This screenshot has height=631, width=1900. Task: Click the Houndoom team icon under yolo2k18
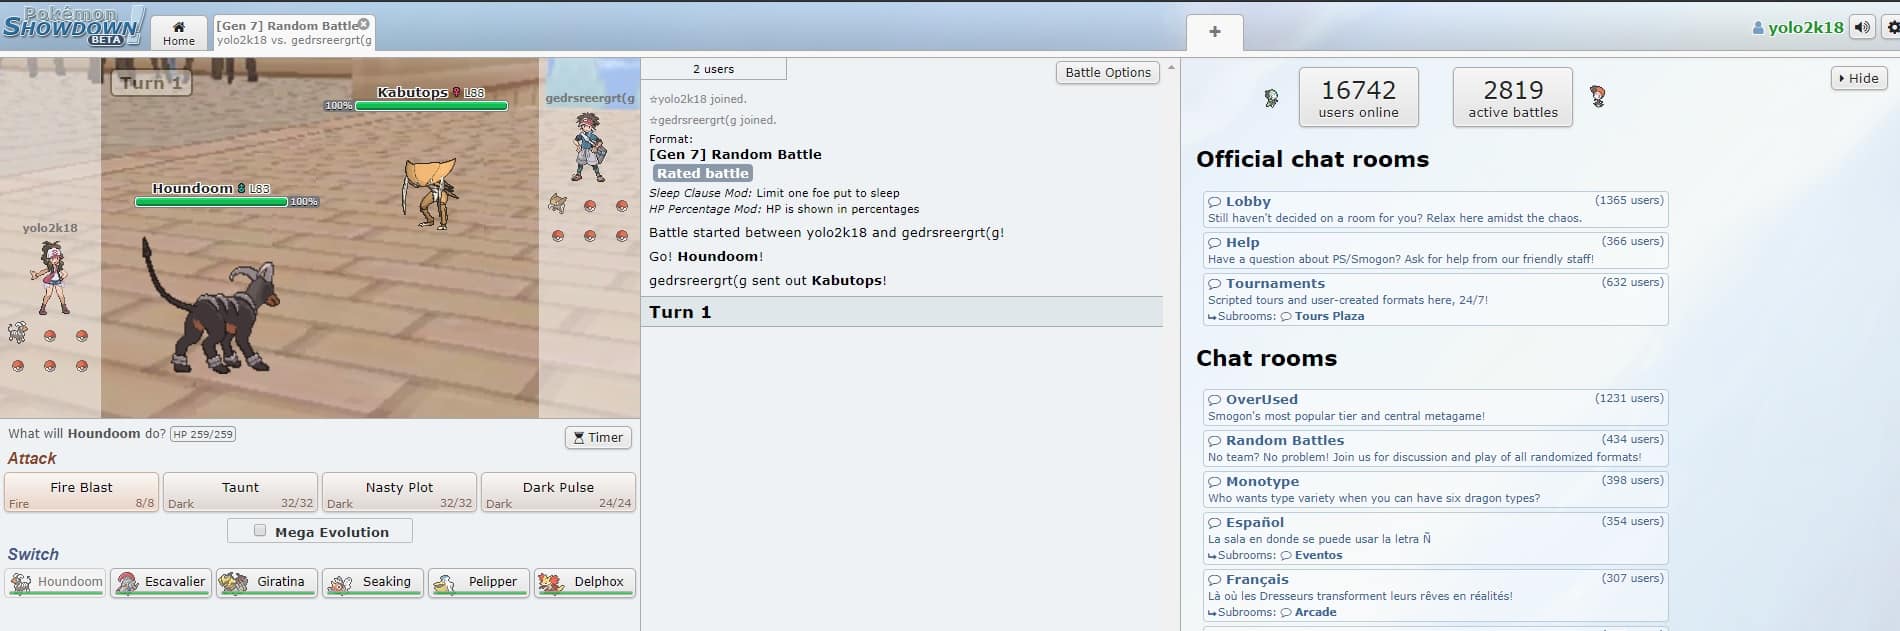pos(18,334)
